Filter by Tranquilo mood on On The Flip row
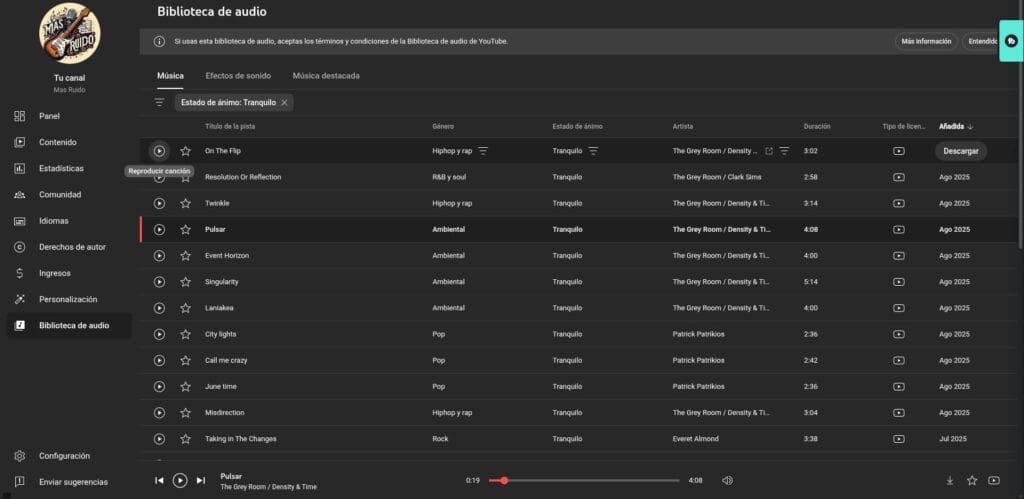1024x499 pixels. click(593, 151)
